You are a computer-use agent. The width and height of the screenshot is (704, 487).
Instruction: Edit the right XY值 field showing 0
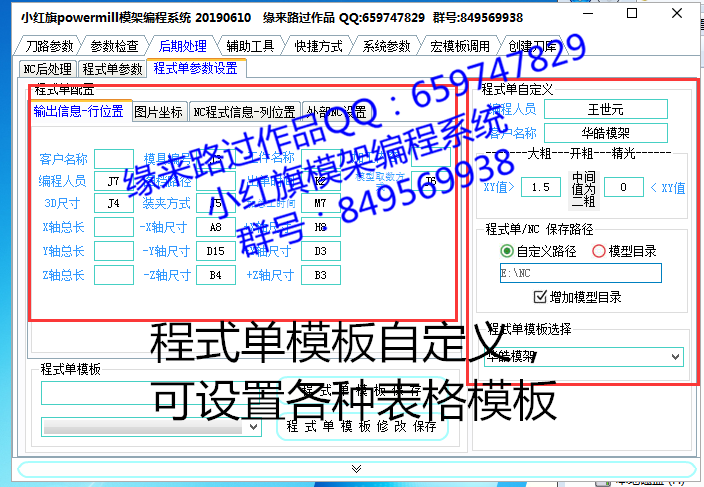point(624,187)
